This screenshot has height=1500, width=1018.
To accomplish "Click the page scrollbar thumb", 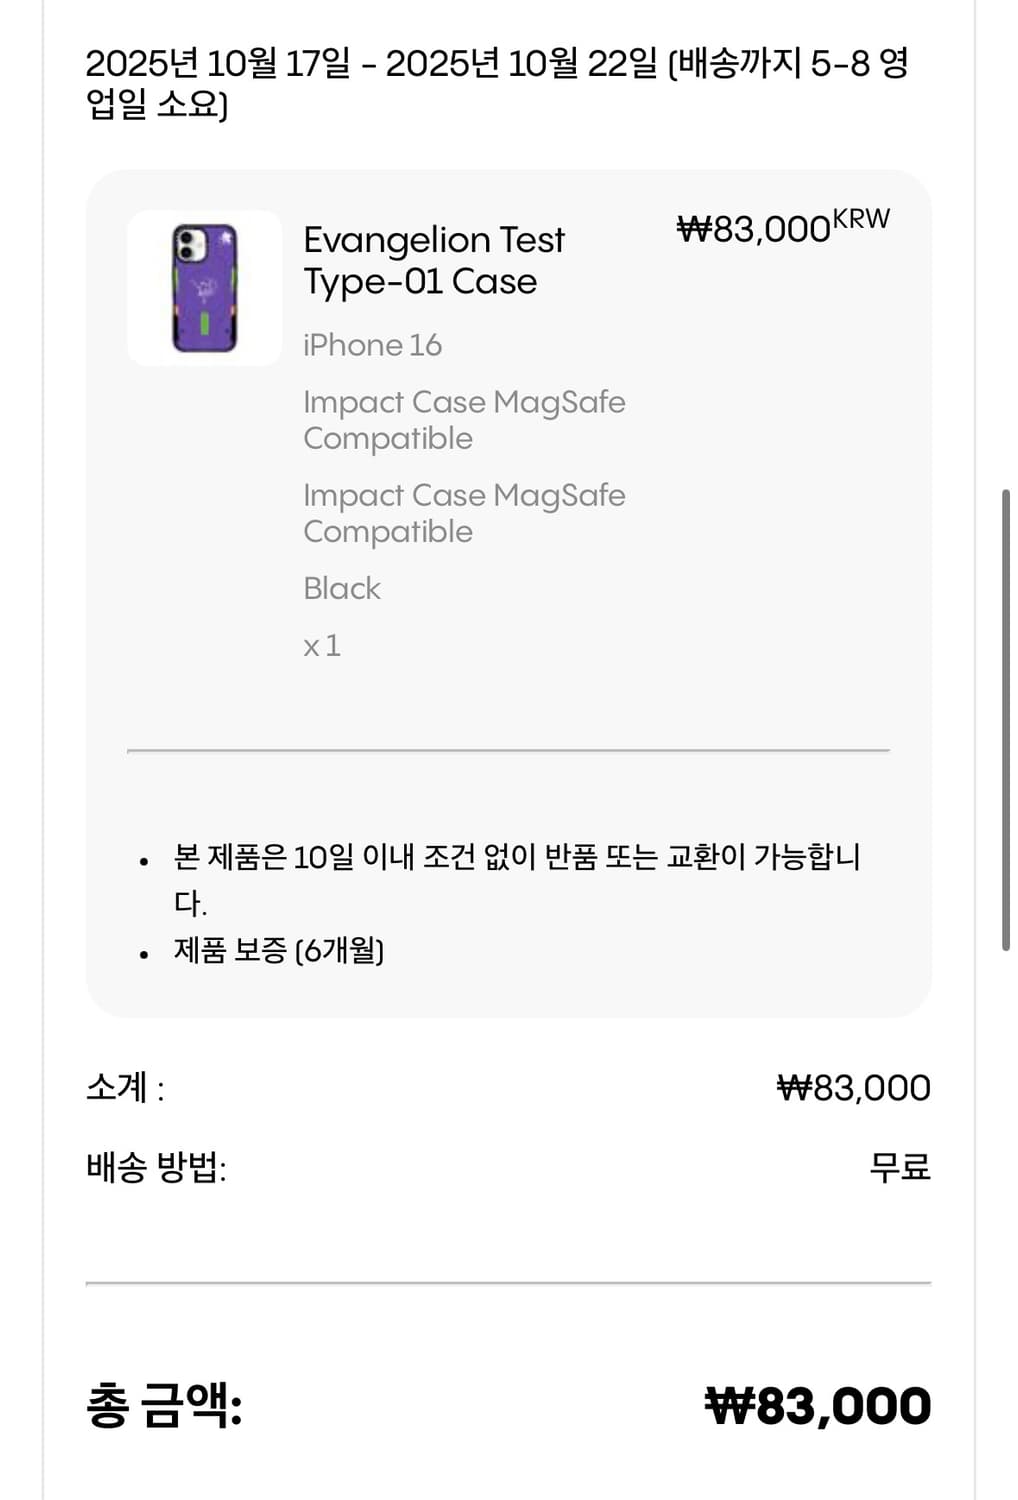I will click(1005, 720).
